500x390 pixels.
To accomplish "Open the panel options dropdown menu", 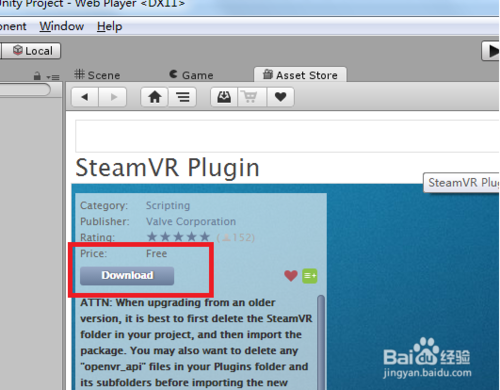I will point(53,77).
